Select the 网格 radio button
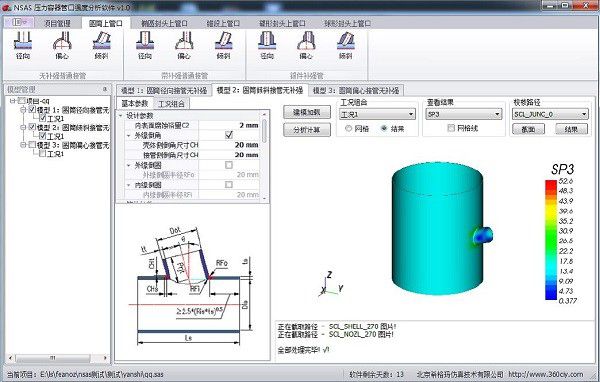Screen dimensions: 600x382 pyautogui.click(x=348, y=129)
